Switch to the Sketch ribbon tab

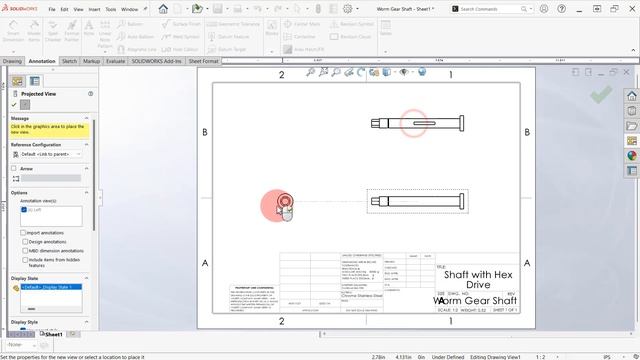[69, 61]
